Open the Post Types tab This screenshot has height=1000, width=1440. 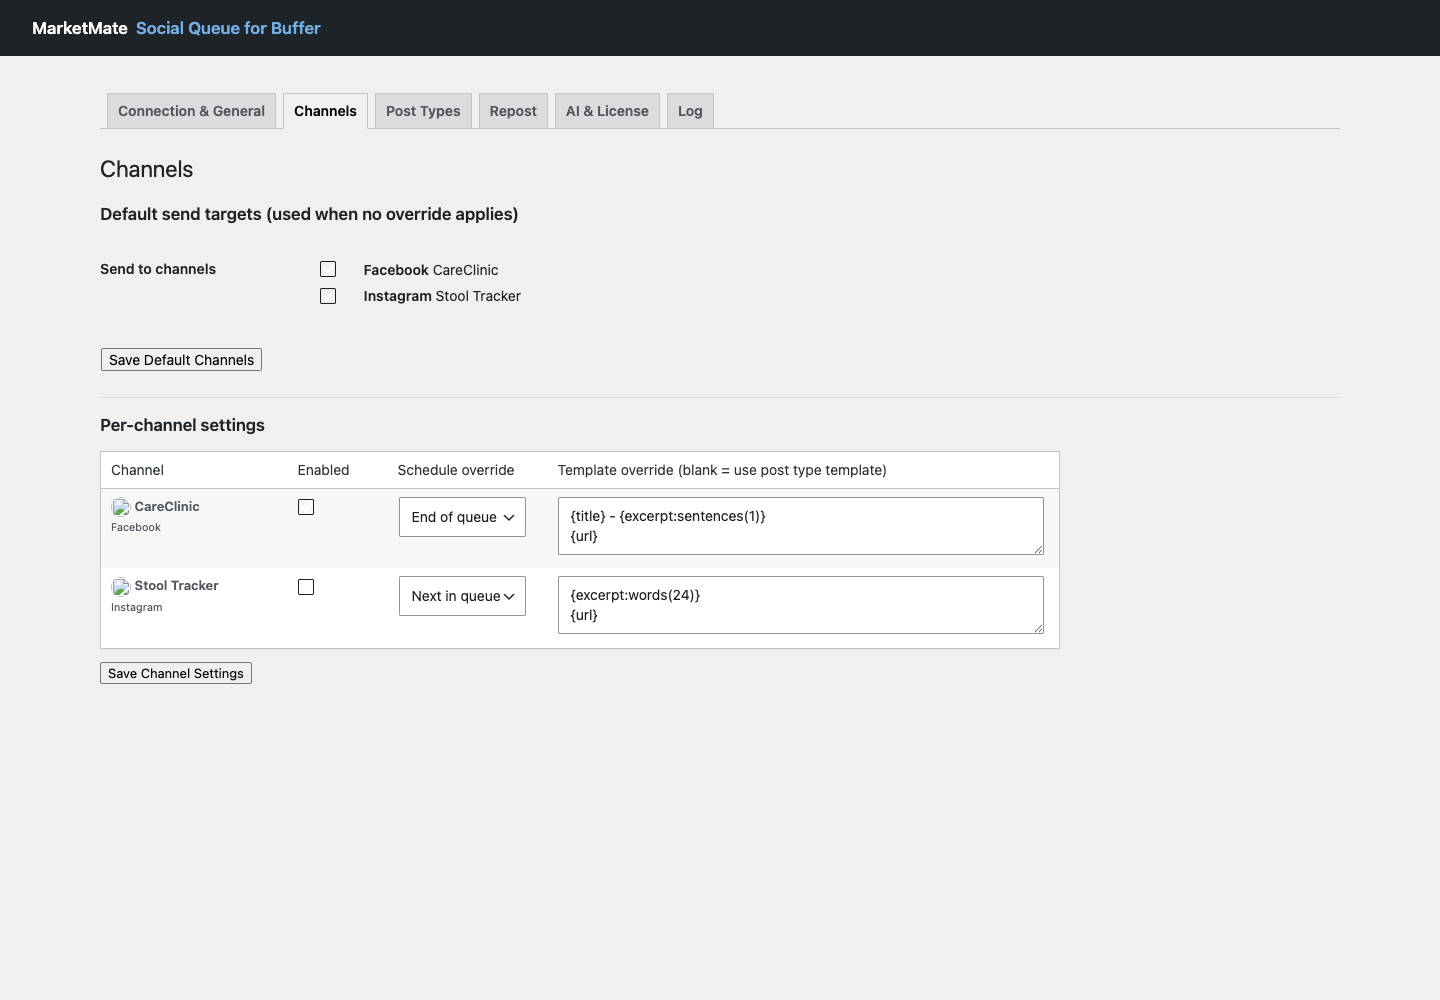423,111
